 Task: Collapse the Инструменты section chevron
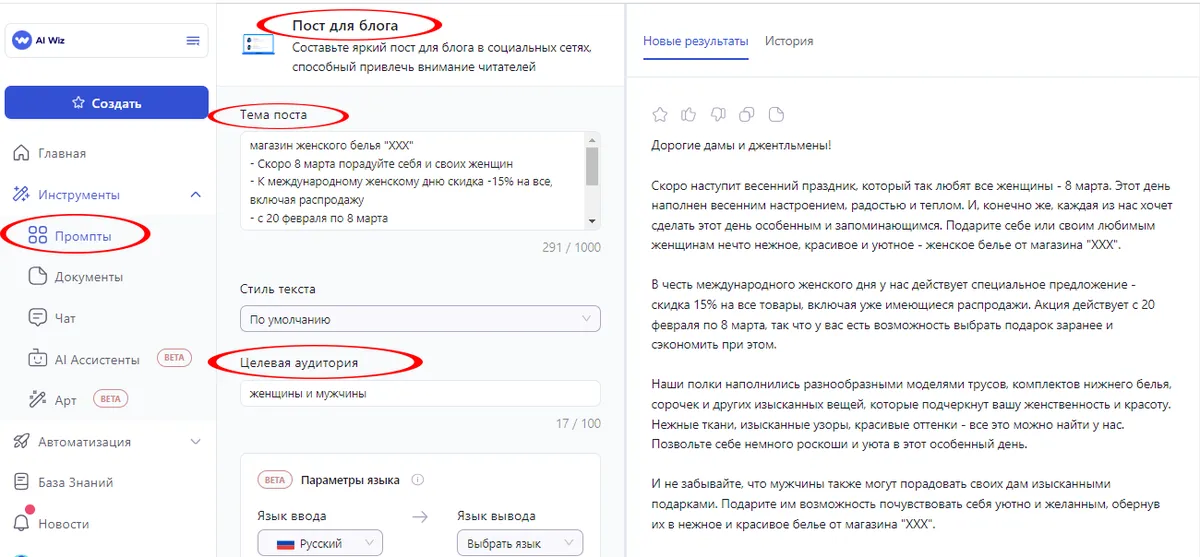click(x=195, y=195)
